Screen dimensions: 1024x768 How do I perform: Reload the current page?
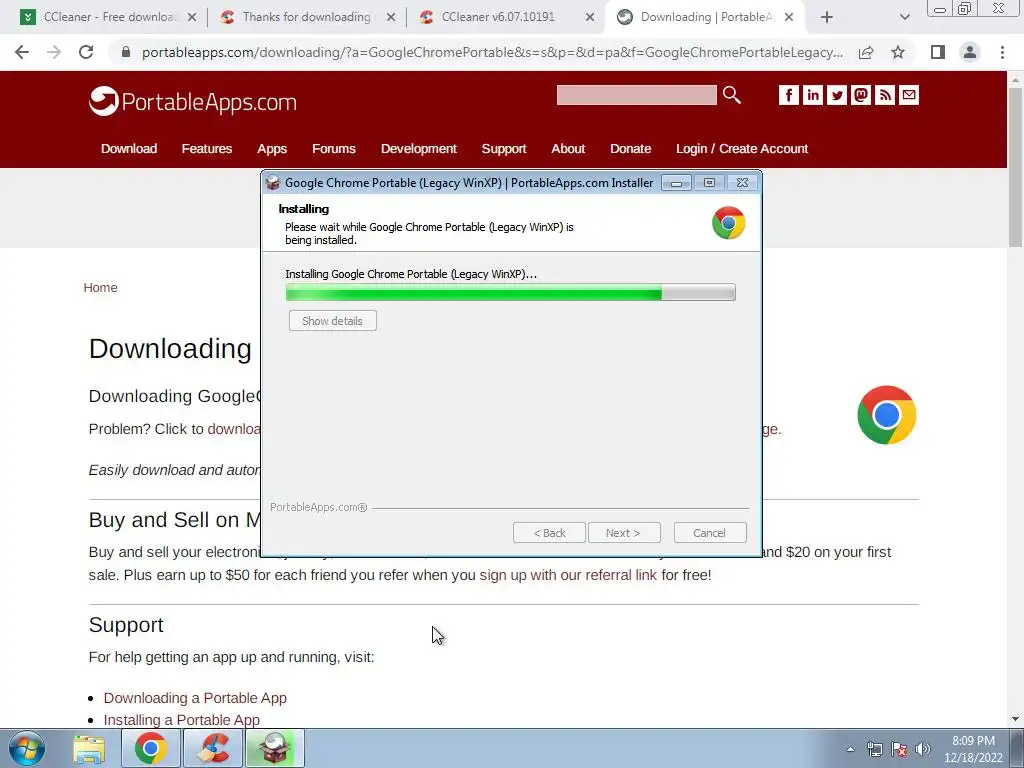coord(86,52)
